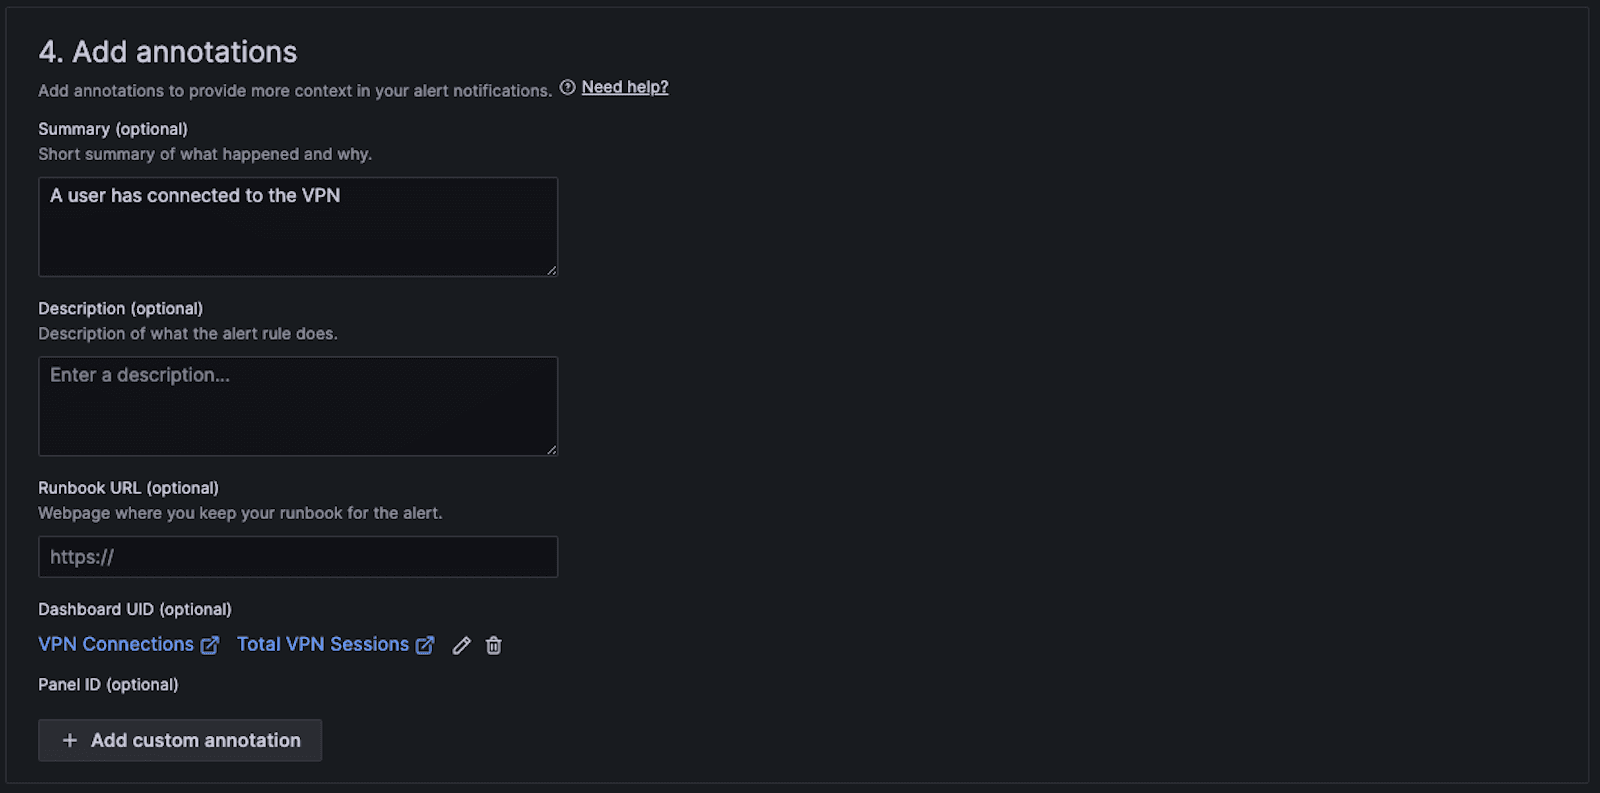This screenshot has height=793, width=1600.
Task: Delete the linked dashboard via the trash icon
Action: (x=493, y=646)
